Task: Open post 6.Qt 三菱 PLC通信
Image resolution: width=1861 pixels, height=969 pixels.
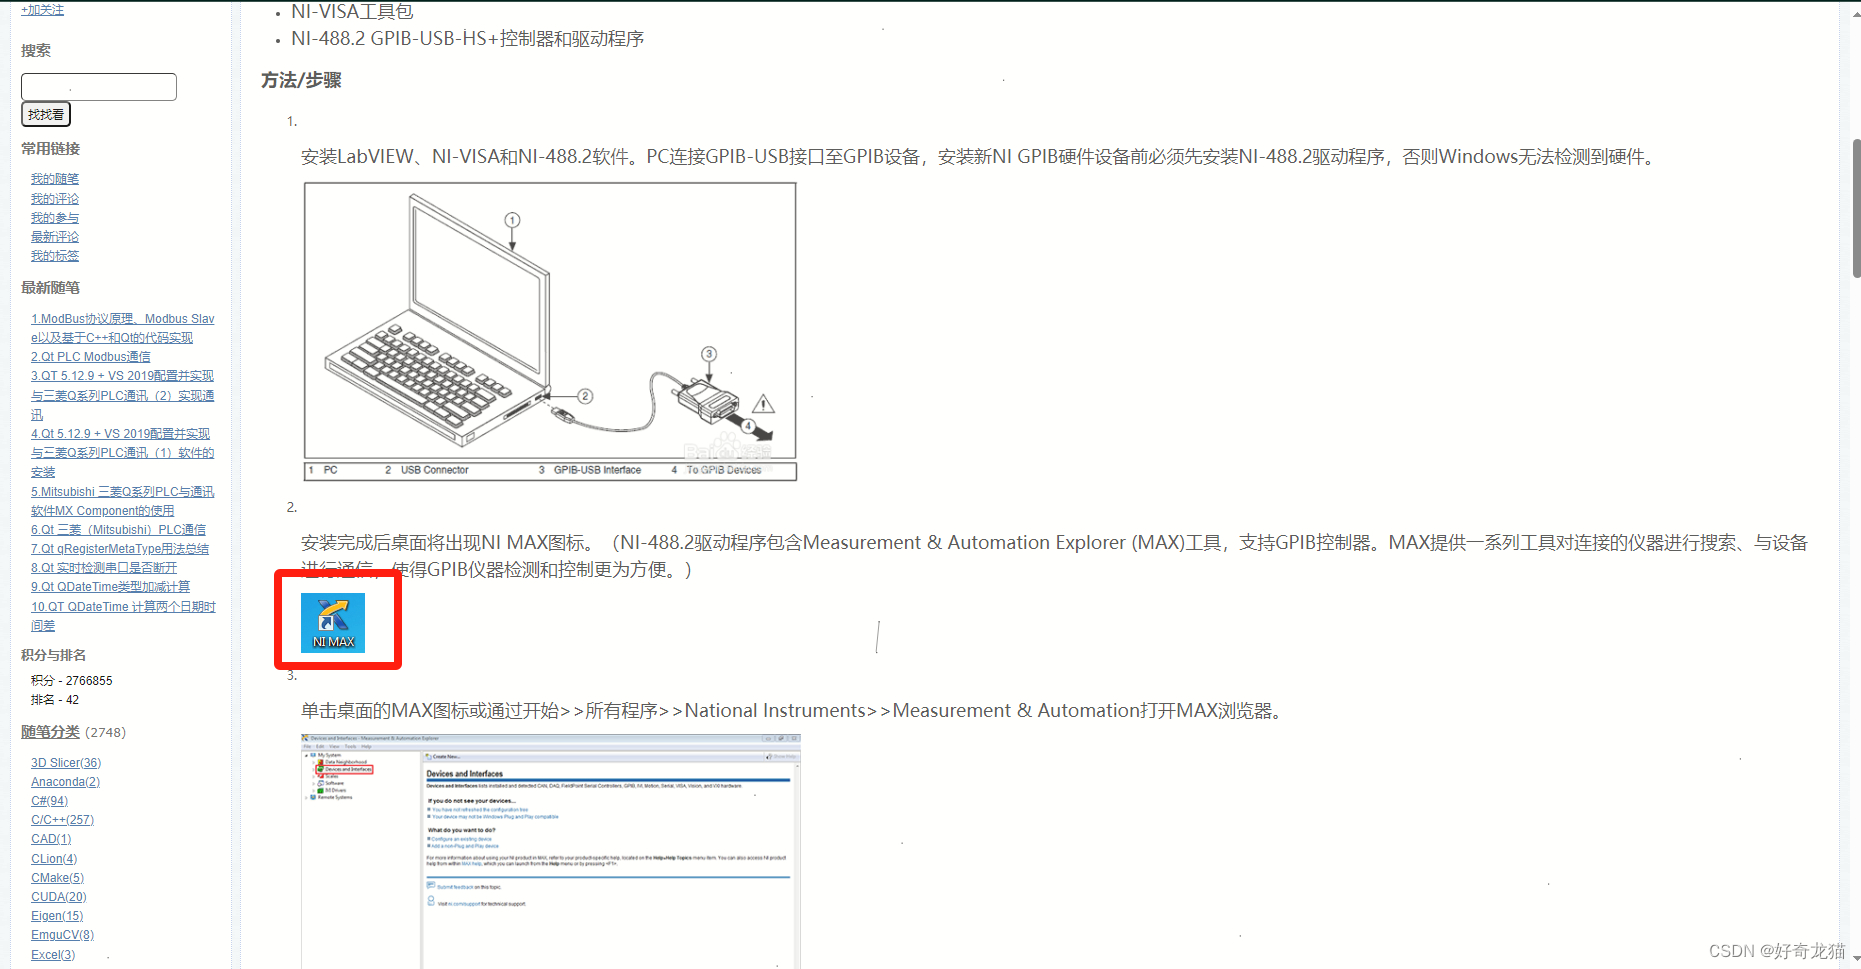Action: point(118,530)
